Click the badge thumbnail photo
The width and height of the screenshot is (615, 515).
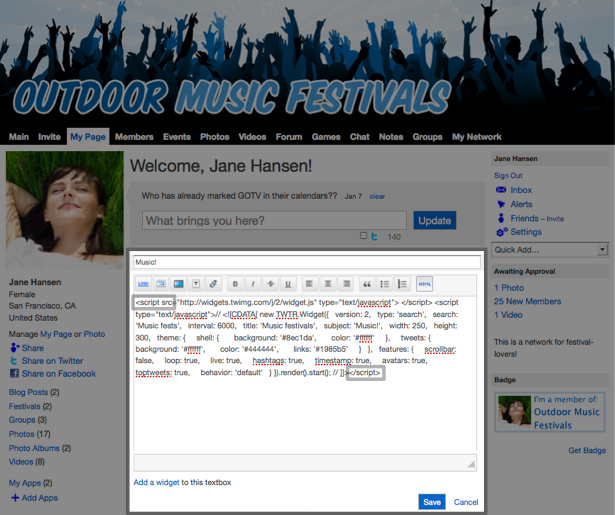[x=514, y=411]
